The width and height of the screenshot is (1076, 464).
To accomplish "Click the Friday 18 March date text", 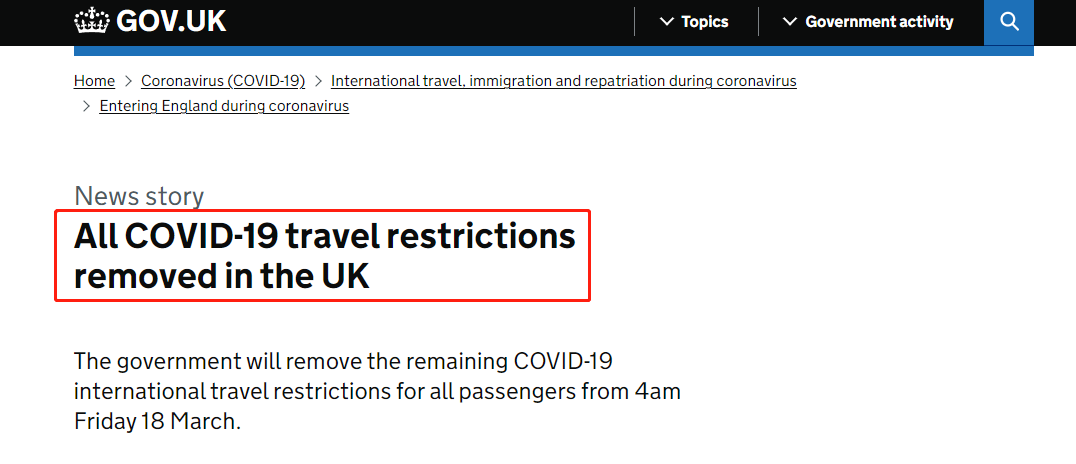I will [158, 421].
